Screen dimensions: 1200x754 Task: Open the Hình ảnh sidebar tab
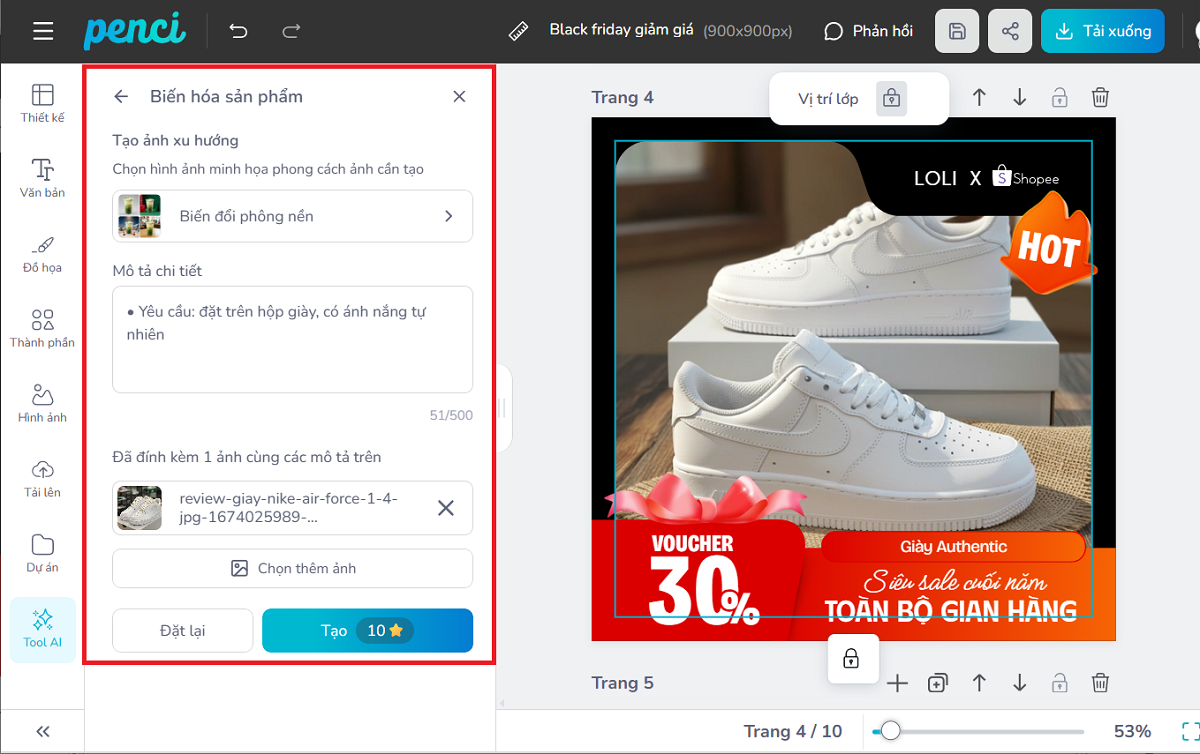tap(42, 403)
